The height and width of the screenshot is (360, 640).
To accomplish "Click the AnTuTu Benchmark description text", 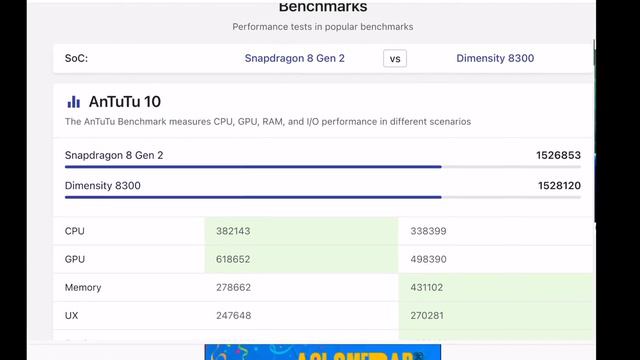I will click(268, 122).
